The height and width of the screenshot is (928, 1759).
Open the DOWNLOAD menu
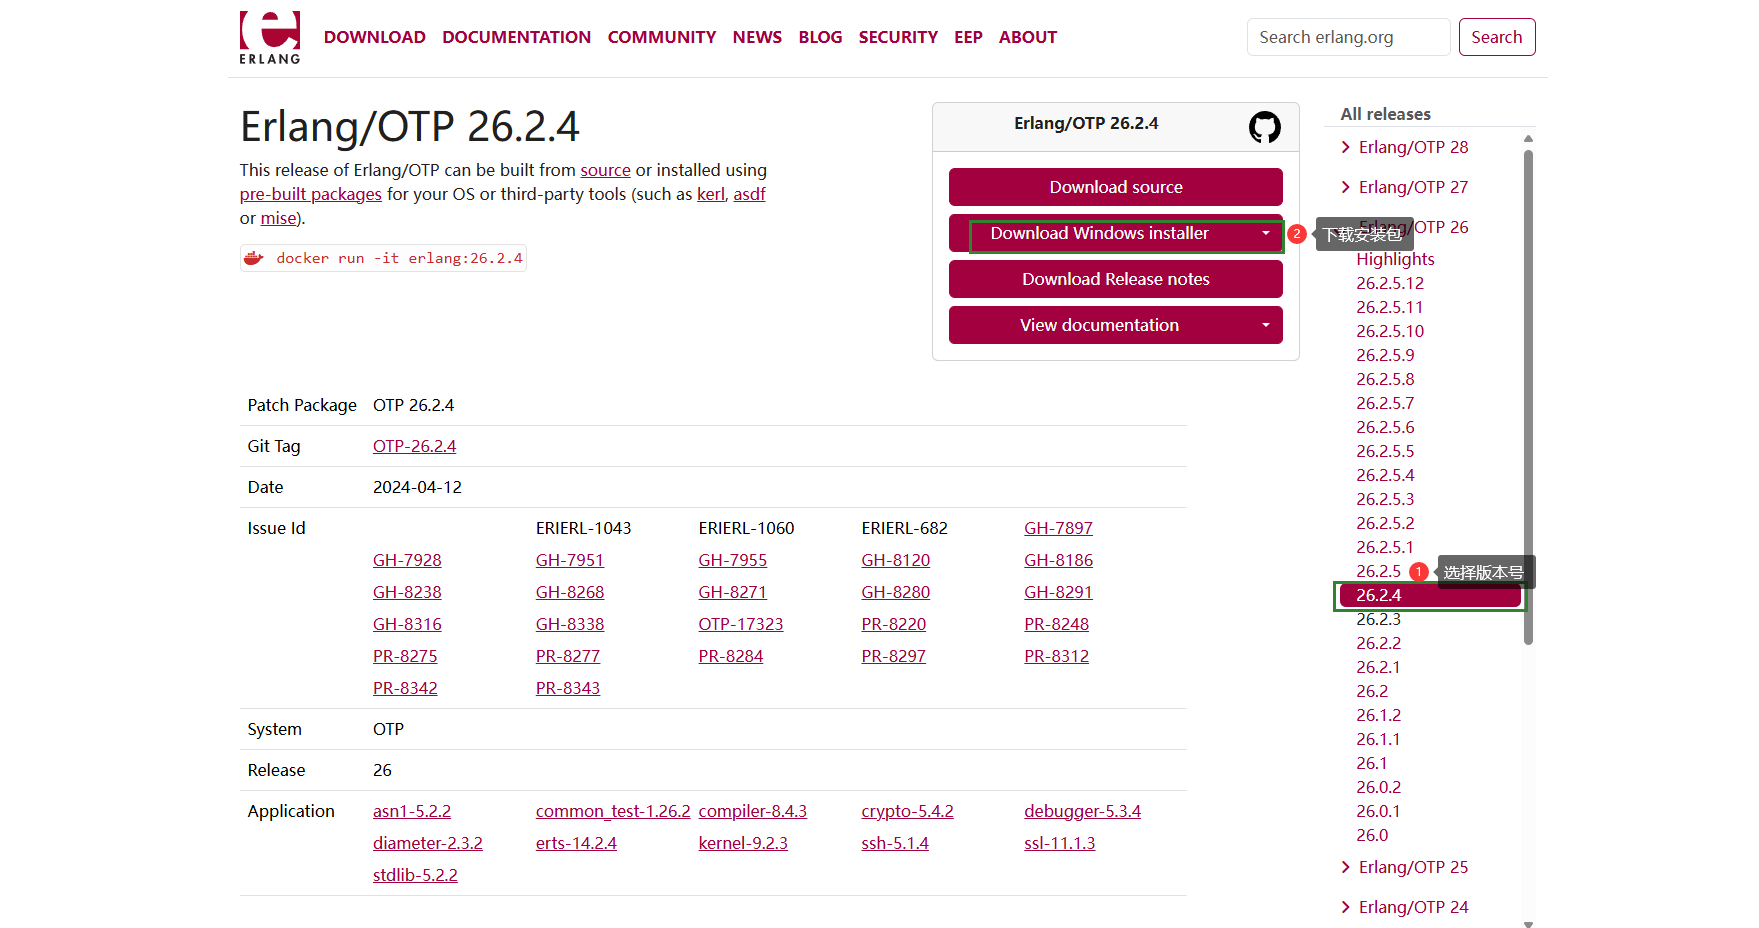[375, 37]
